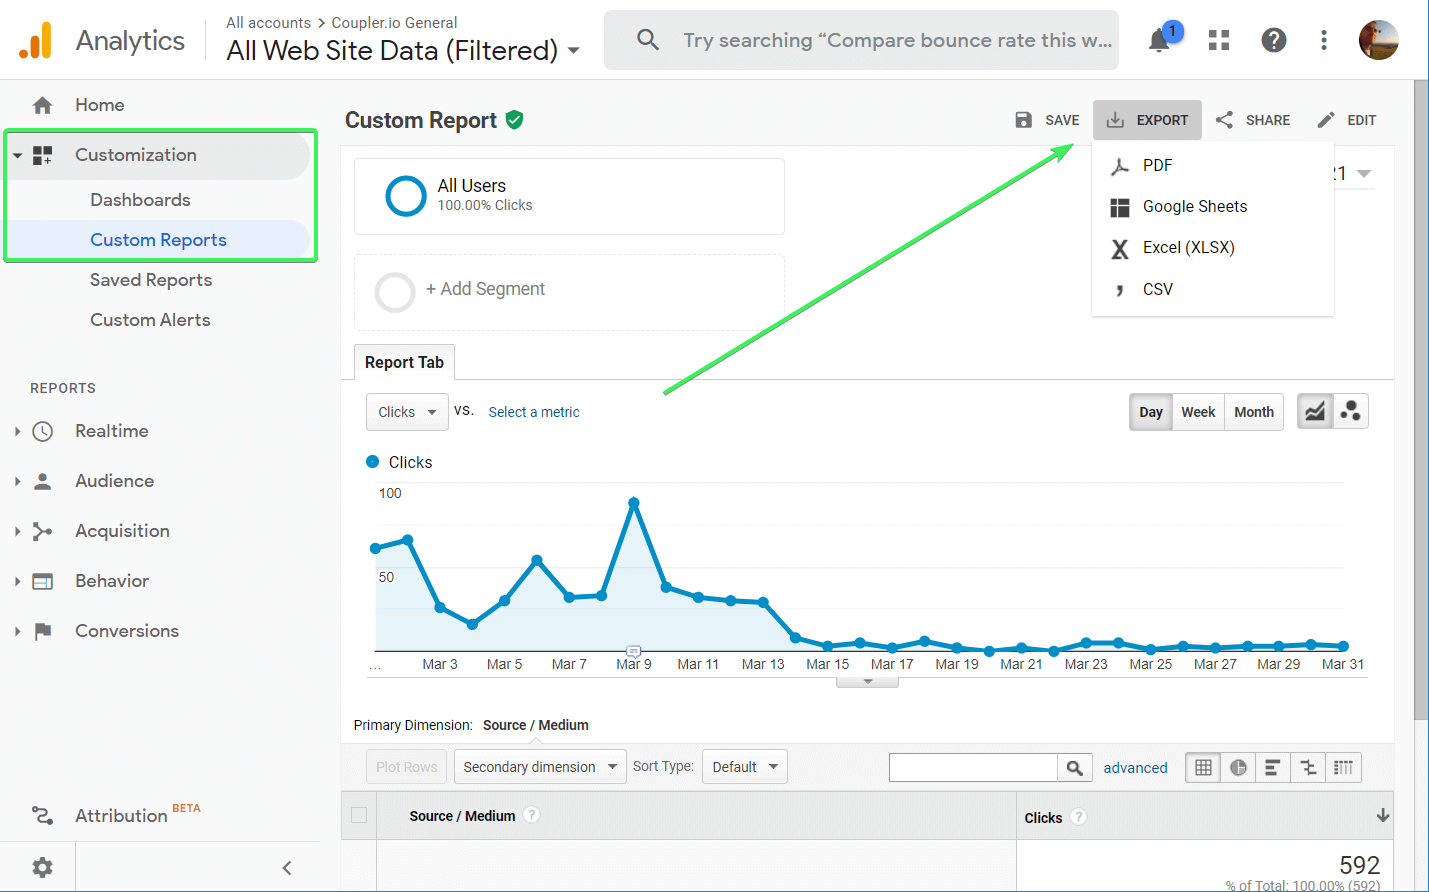Click the user profile avatar
This screenshot has width=1429, height=892.
tap(1378, 40)
